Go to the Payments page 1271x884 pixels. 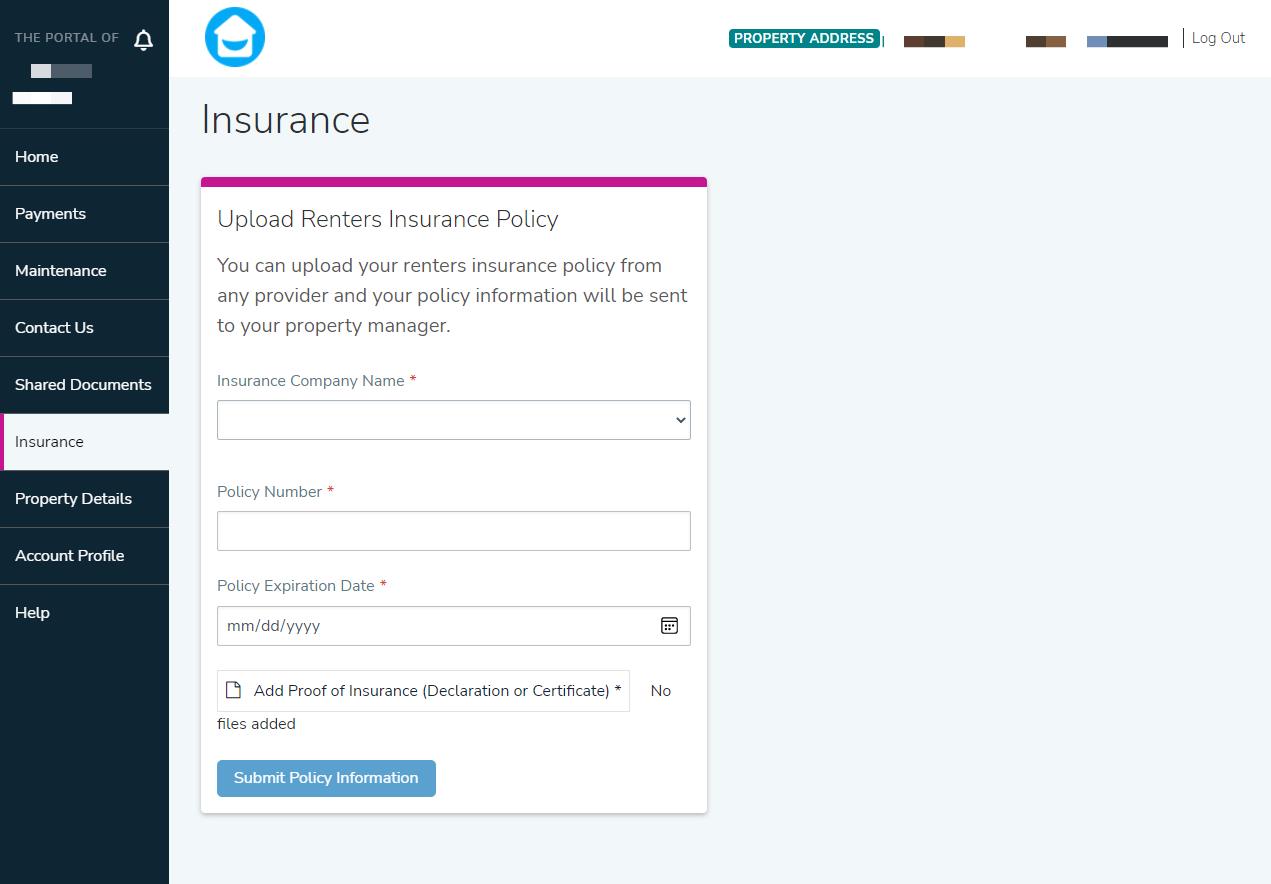click(50, 214)
